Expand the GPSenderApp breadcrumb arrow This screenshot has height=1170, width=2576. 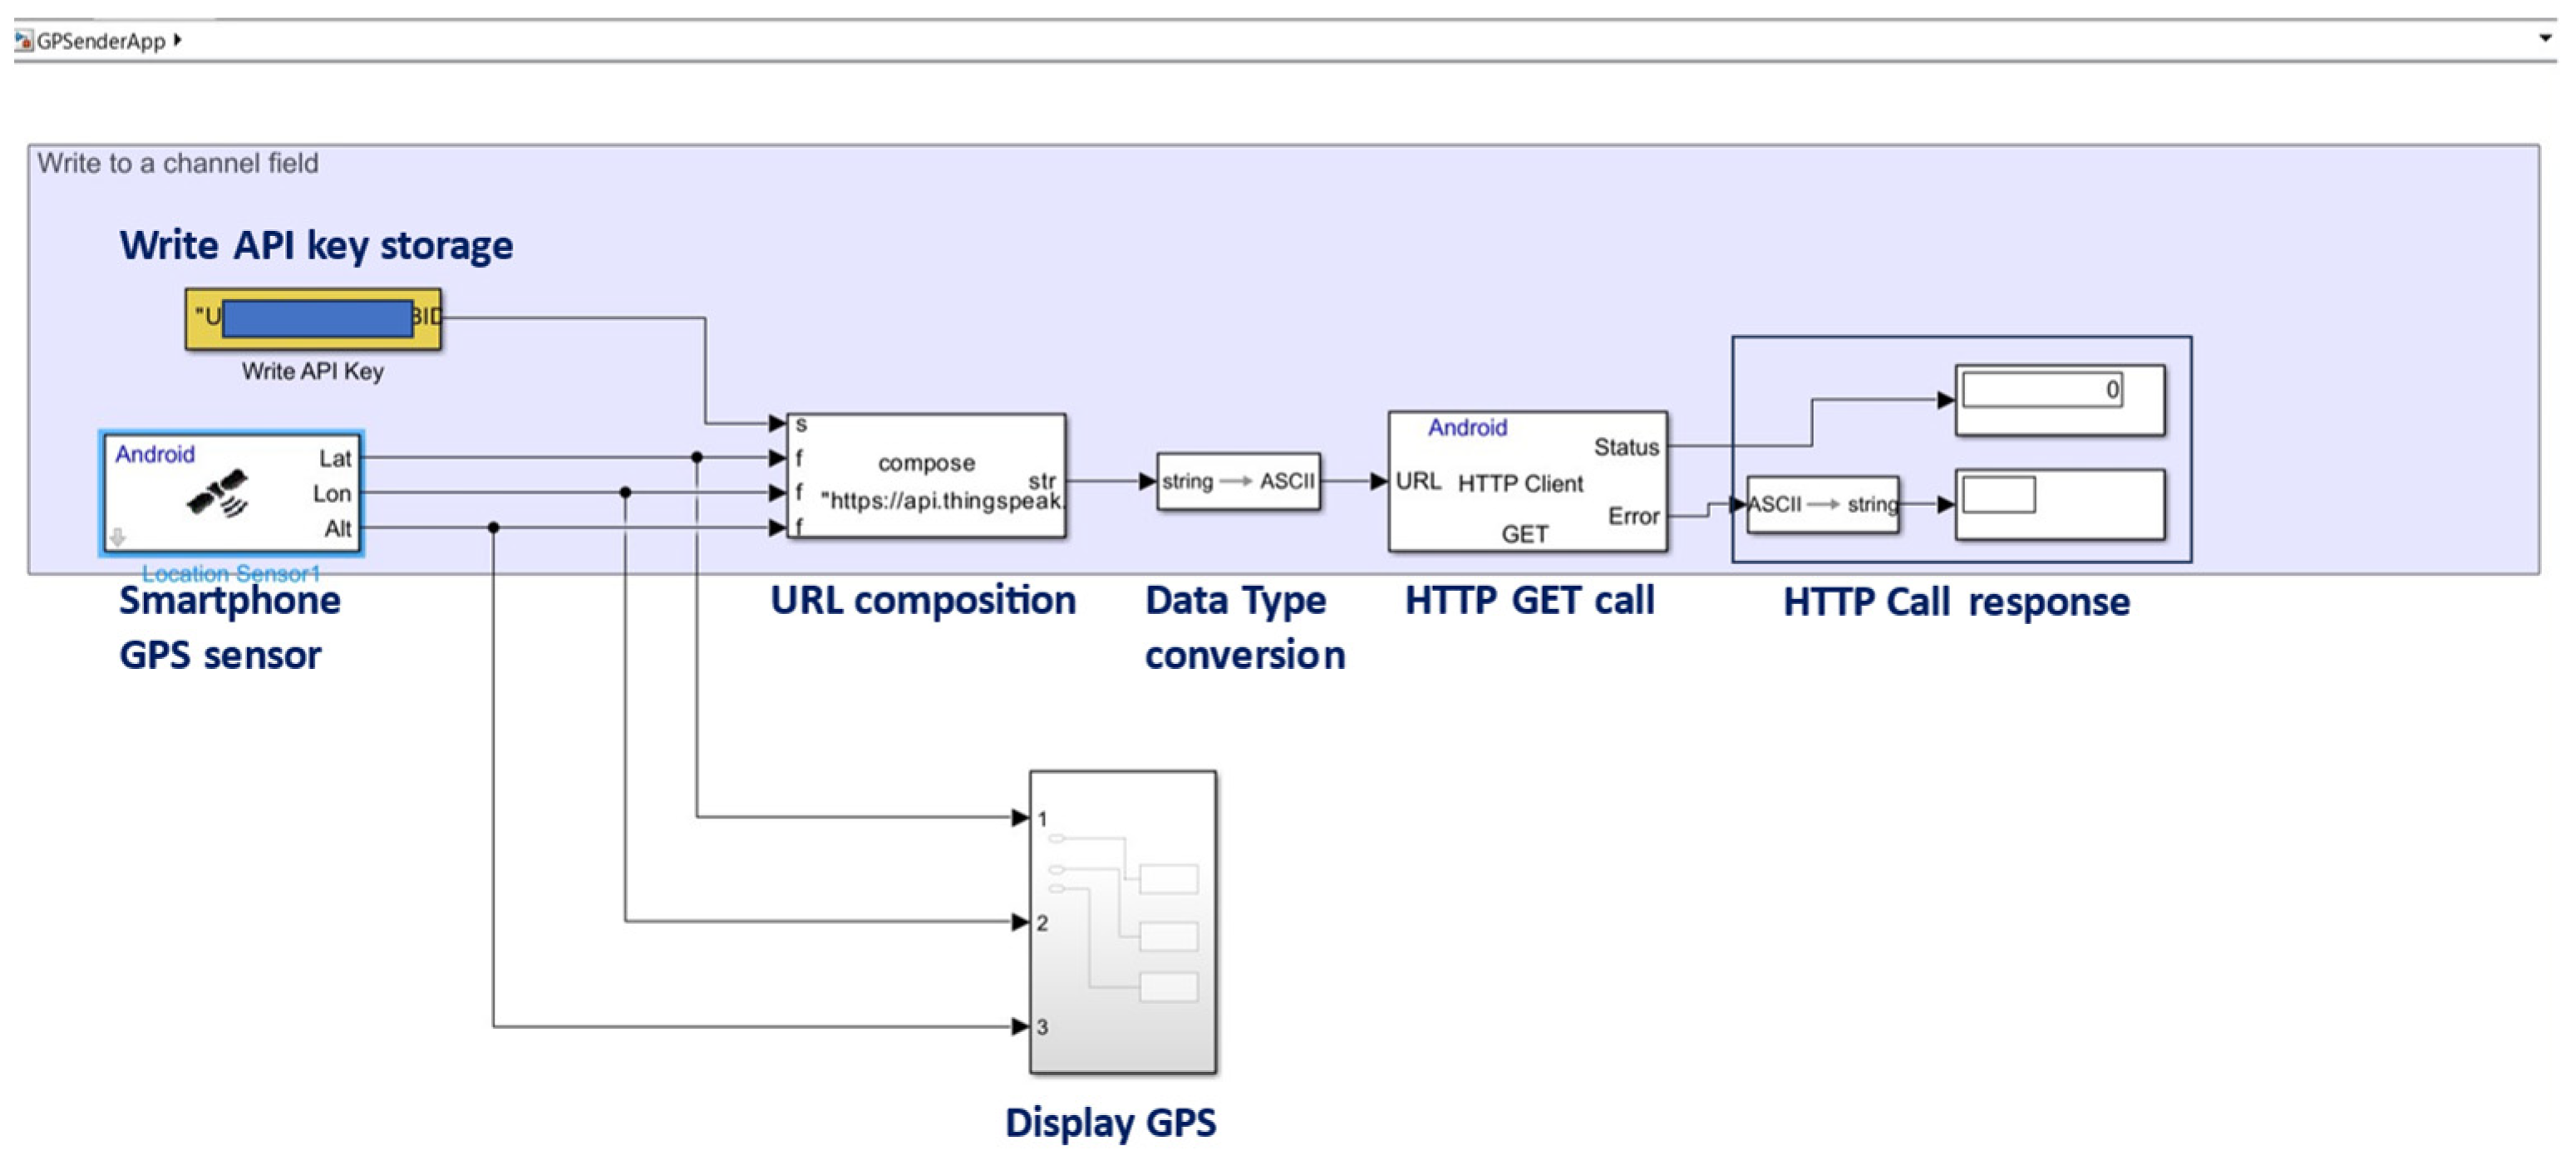(177, 40)
